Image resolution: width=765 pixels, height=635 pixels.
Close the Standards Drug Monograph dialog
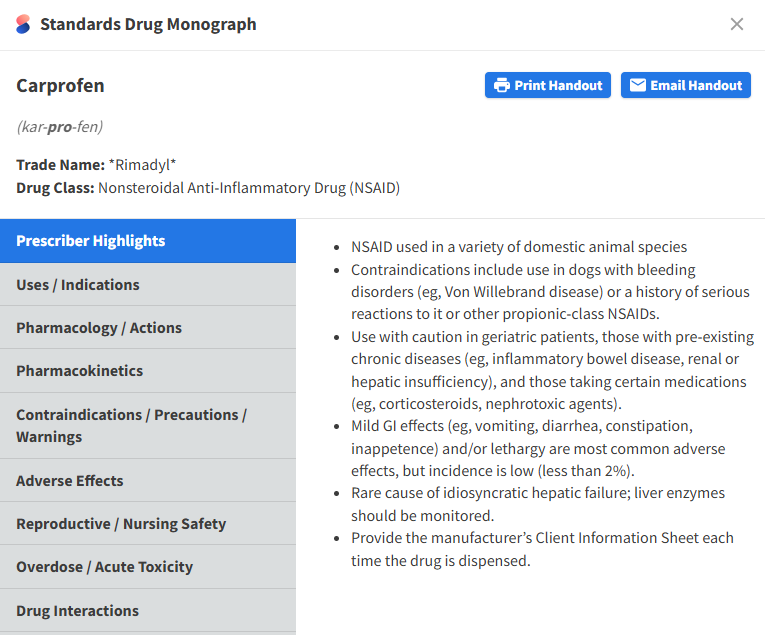pyautogui.click(x=737, y=24)
